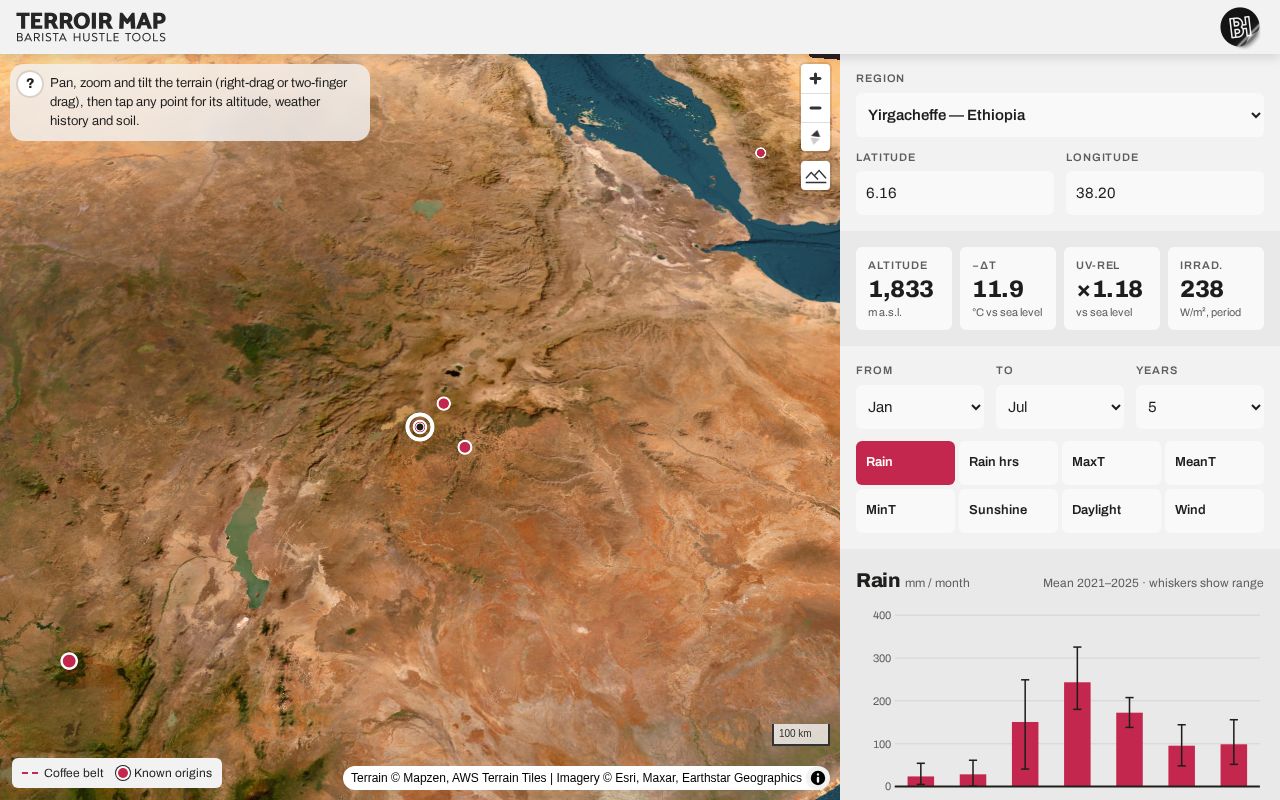Image resolution: width=1280 pixels, height=800 pixels.
Task: Switch chart metric to Rain hrs
Action: [x=1008, y=463]
